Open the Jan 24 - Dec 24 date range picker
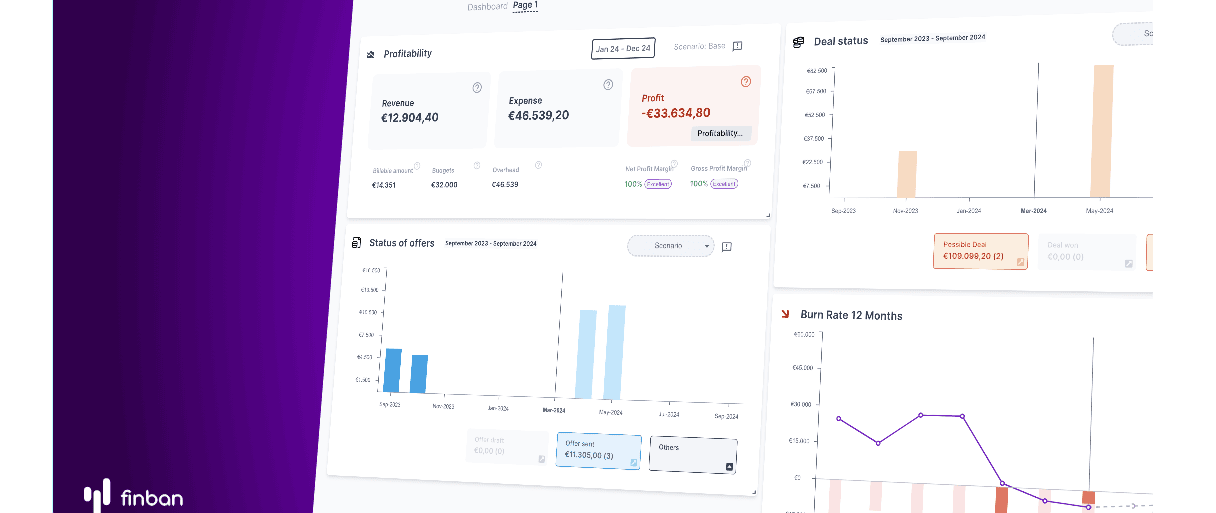Image resolution: width=1216 pixels, height=513 pixels. pos(622,48)
